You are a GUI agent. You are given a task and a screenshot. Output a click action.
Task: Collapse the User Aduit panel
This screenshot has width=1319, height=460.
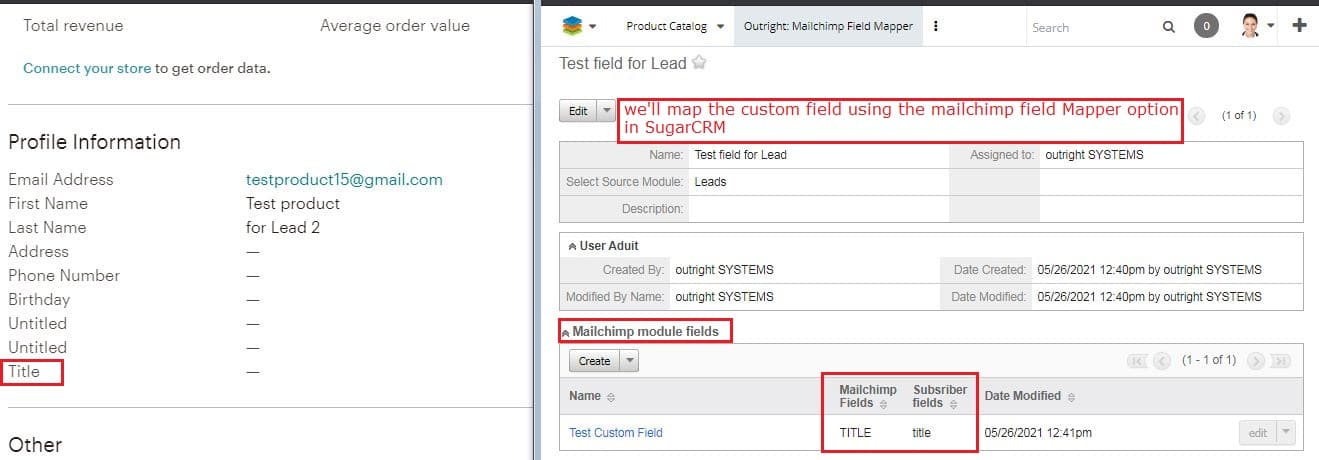point(571,246)
